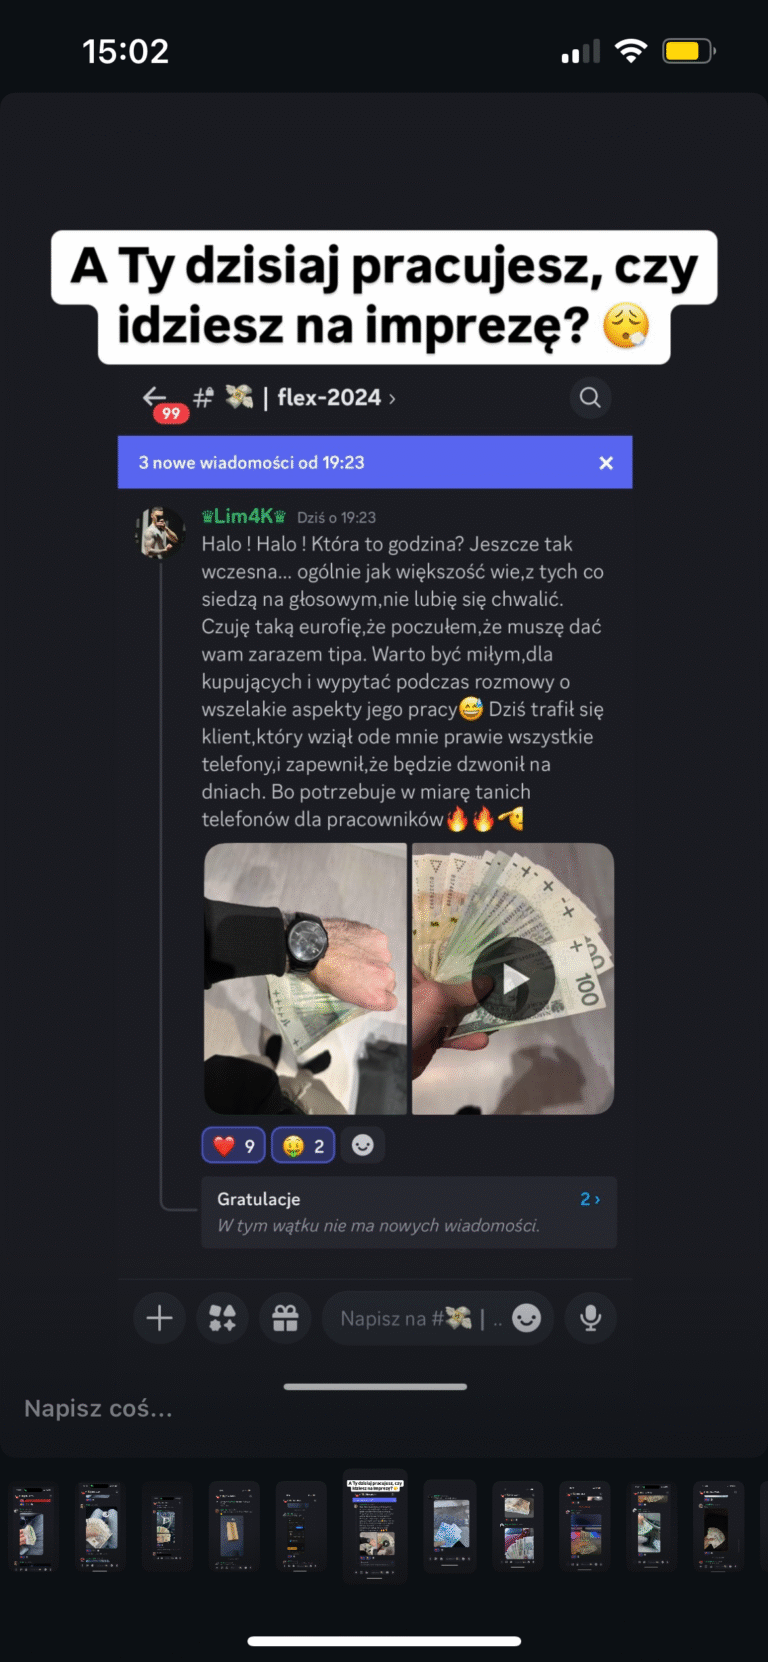Dismiss the new messages banner
The image size is (768, 1662).
[606, 463]
